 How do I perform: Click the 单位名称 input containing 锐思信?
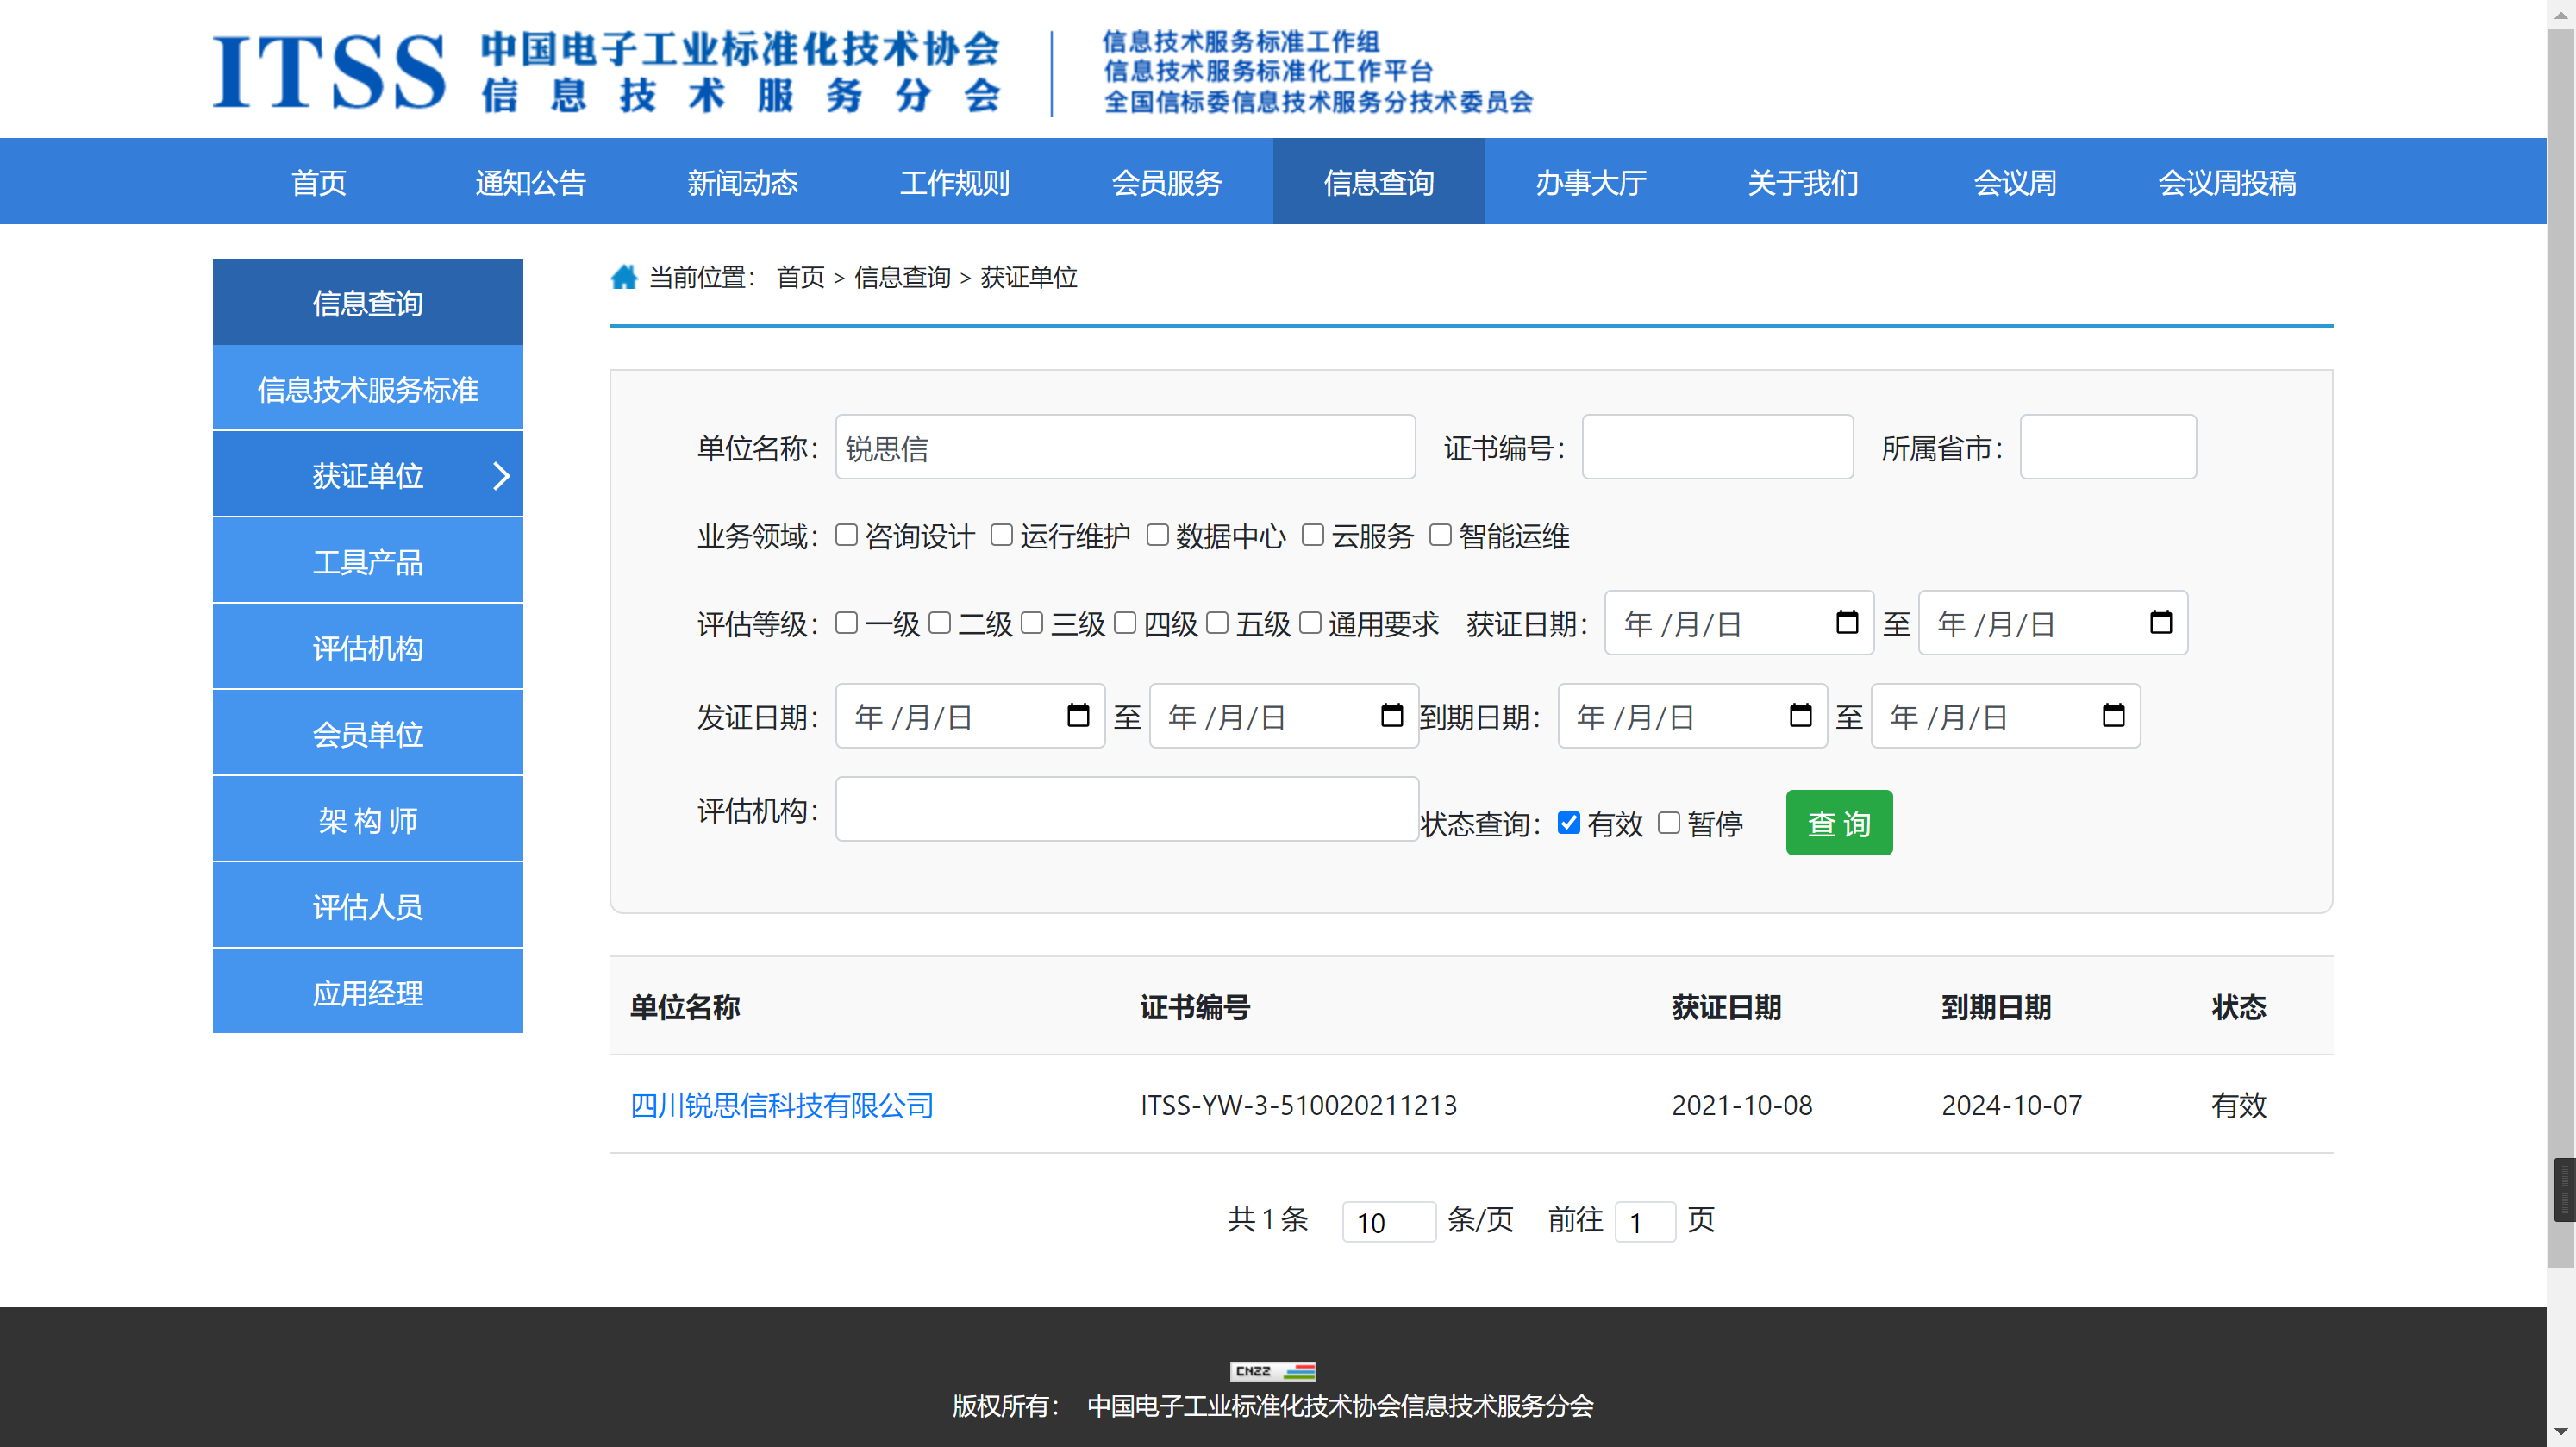pyautogui.click(x=1125, y=447)
